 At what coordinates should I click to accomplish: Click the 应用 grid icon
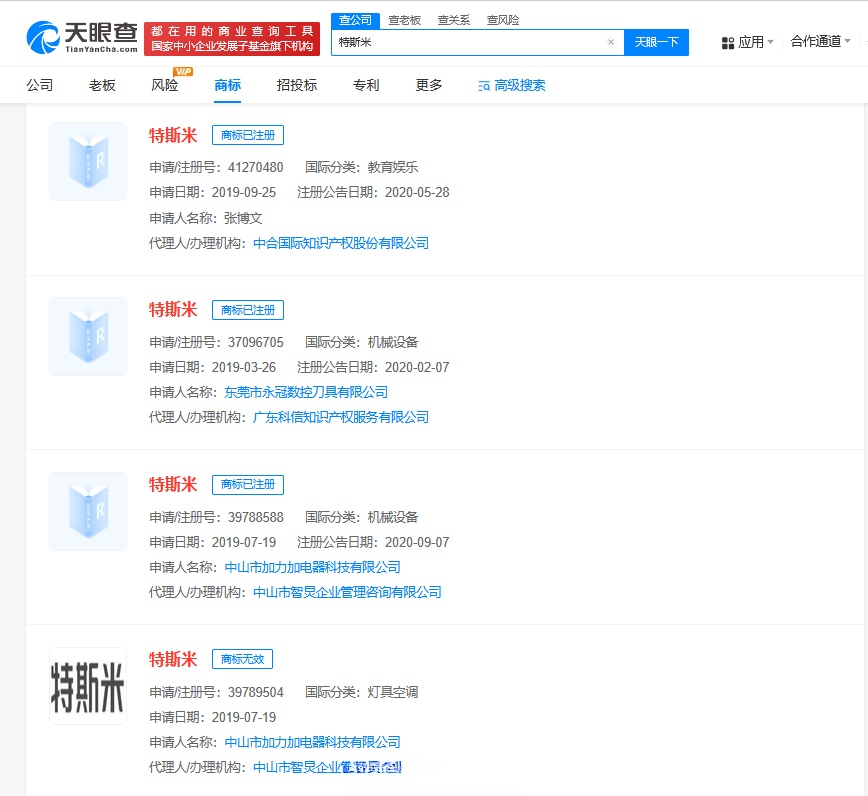(728, 43)
